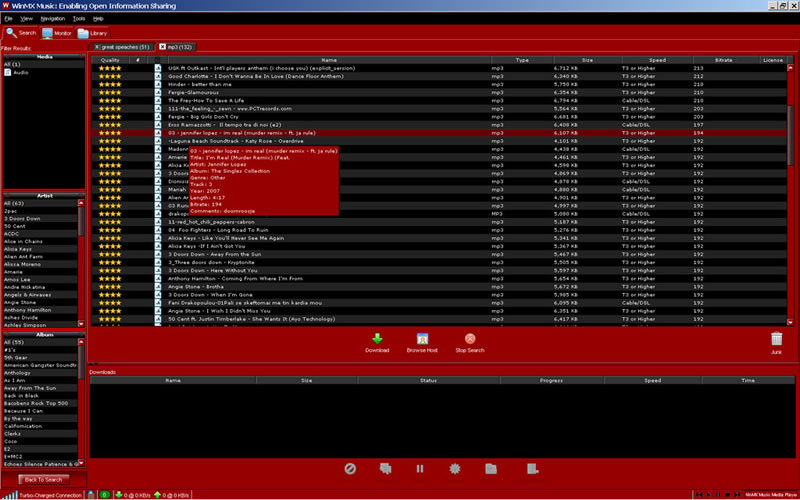Open the Help menu
800x500 pixels.
pyautogui.click(x=98, y=19)
